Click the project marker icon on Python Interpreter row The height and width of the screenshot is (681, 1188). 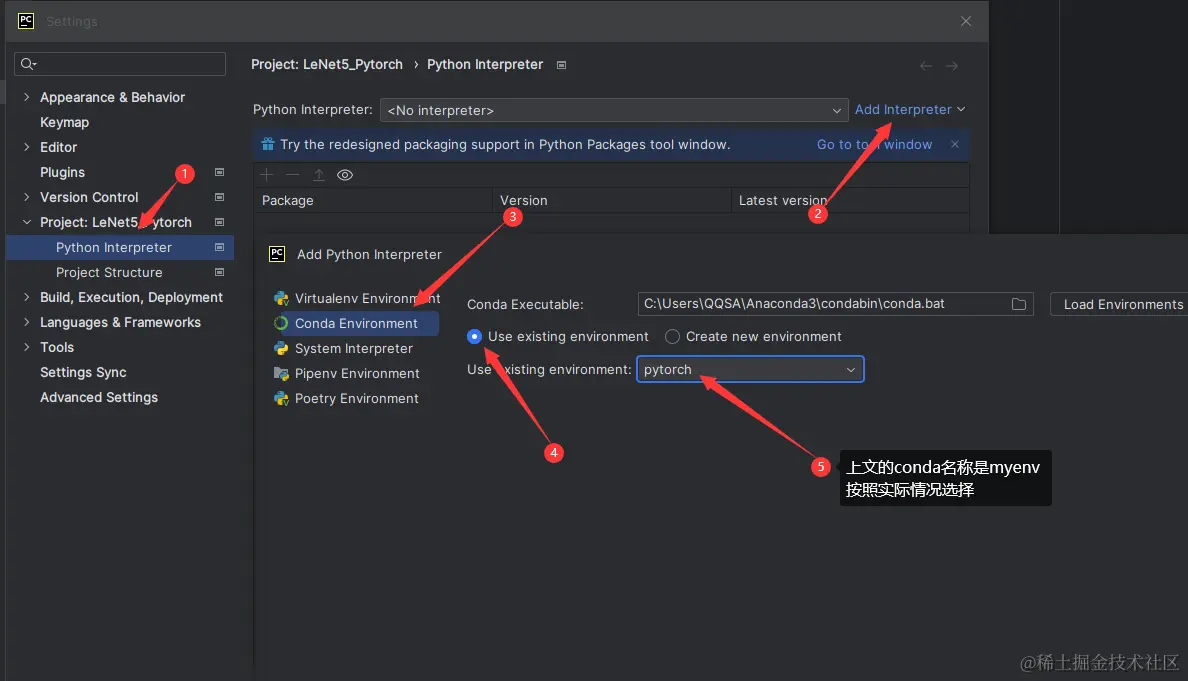[x=219, y=247]
